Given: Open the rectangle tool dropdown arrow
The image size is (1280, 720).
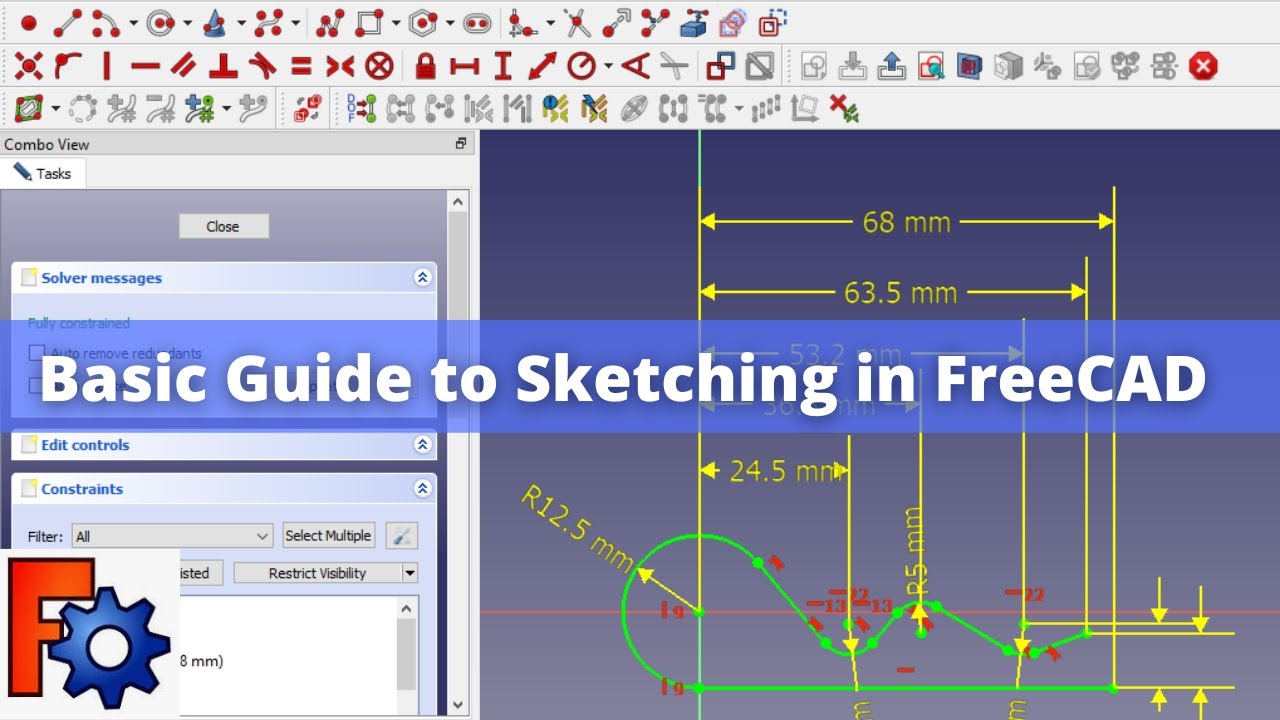Looking at the screenshot, I should click(396, 22).
